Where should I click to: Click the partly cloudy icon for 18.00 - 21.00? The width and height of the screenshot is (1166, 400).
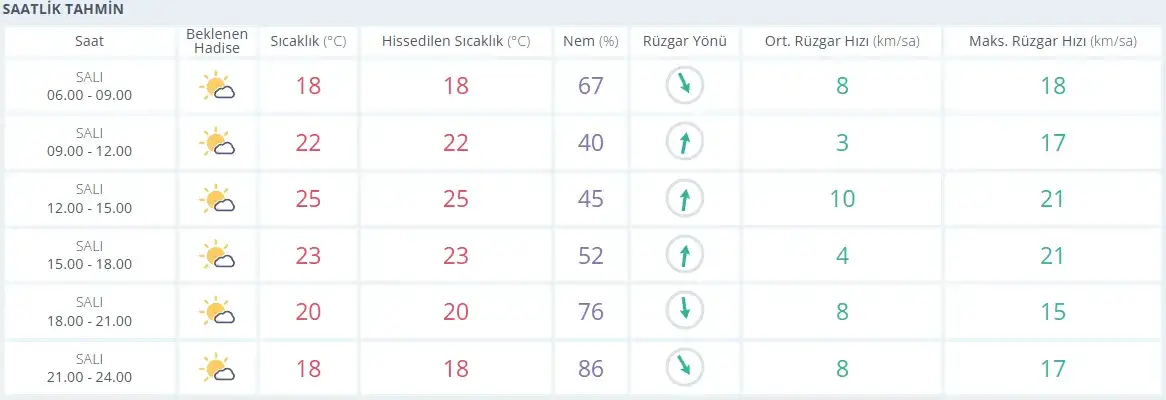[x=216, y=312]
